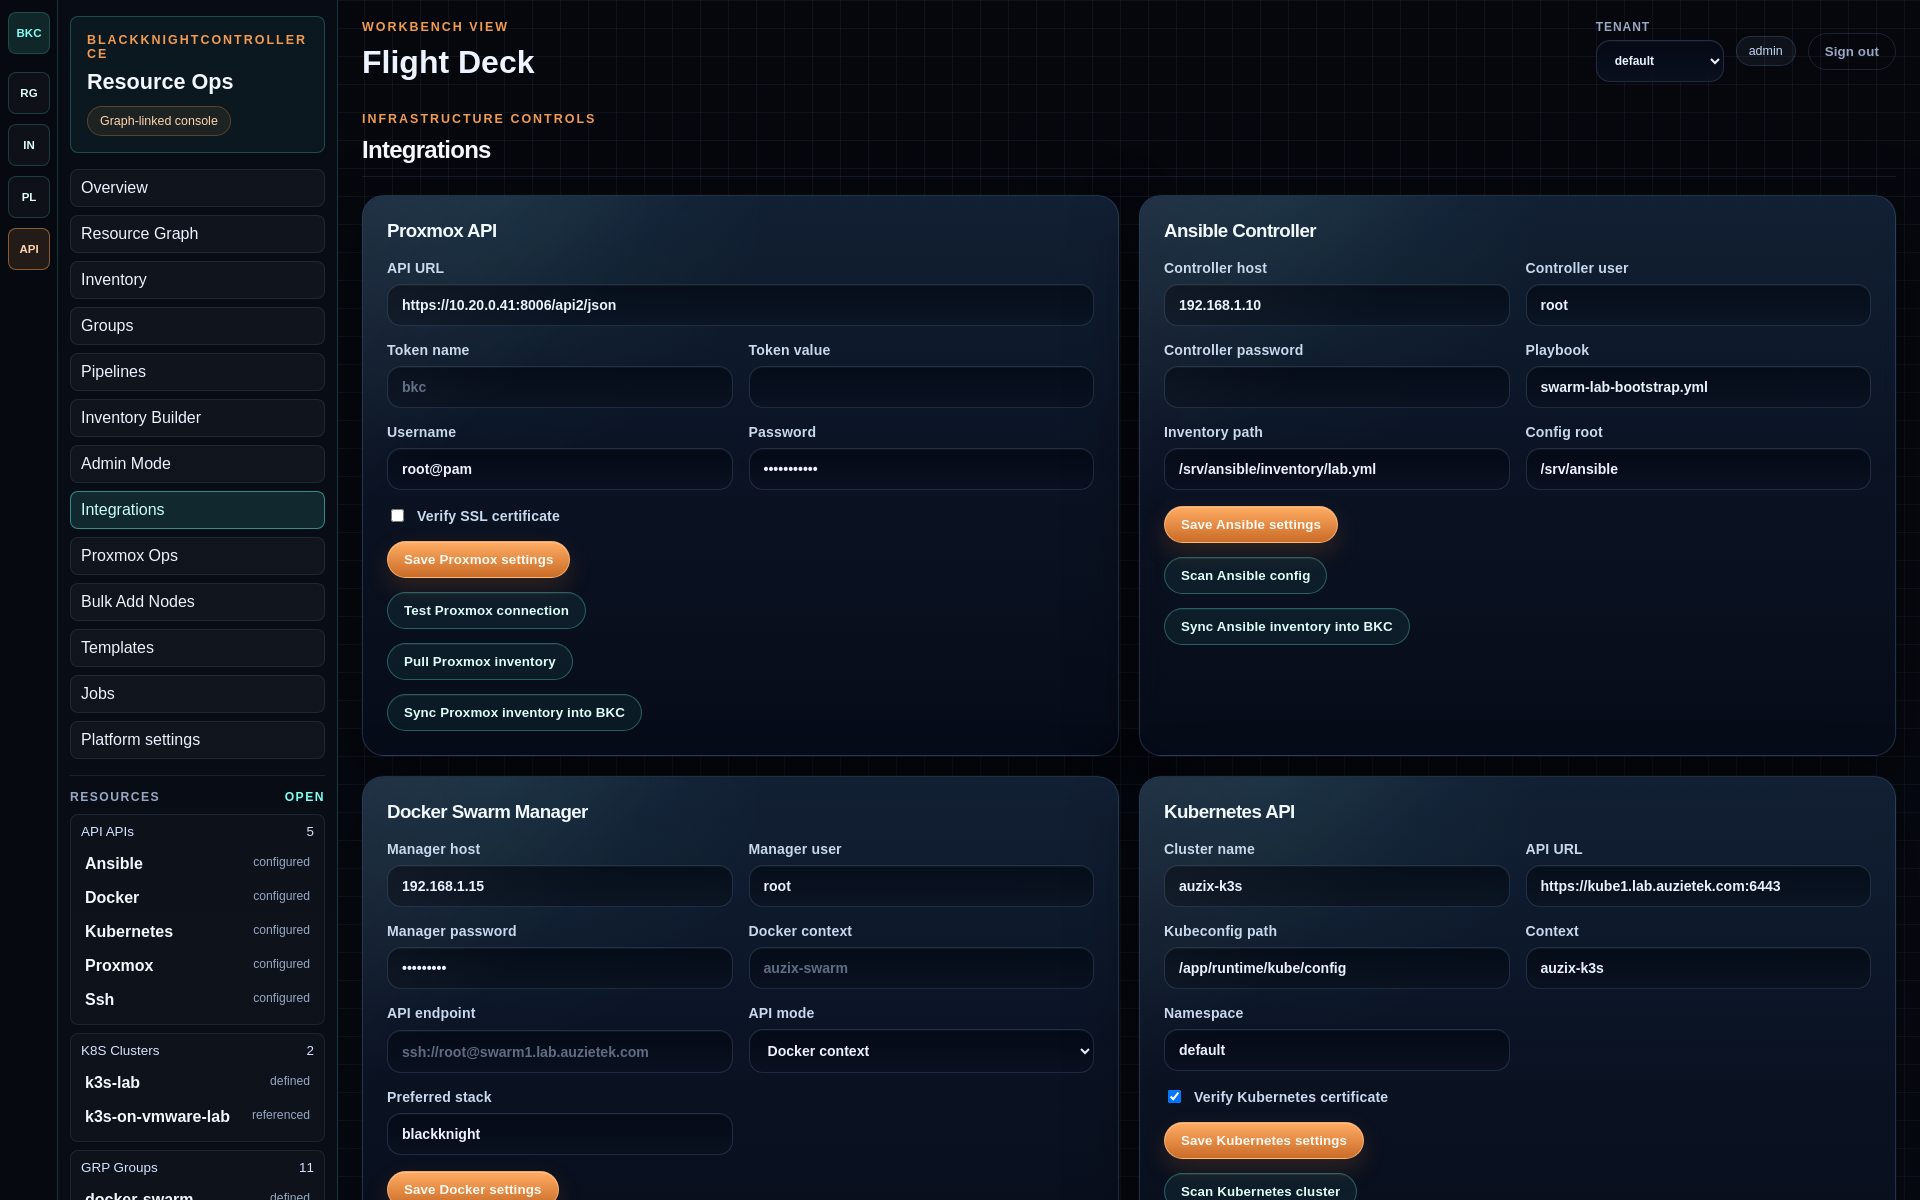Toggle Verify SSL certificate checkbox

coord(397,516)
